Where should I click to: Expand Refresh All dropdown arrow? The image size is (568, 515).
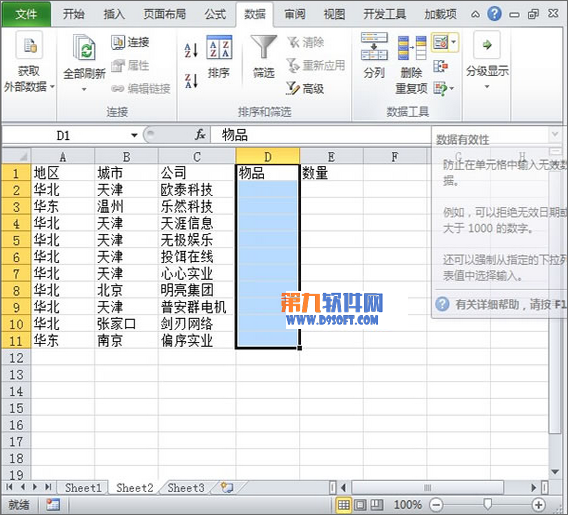(84, 89)
